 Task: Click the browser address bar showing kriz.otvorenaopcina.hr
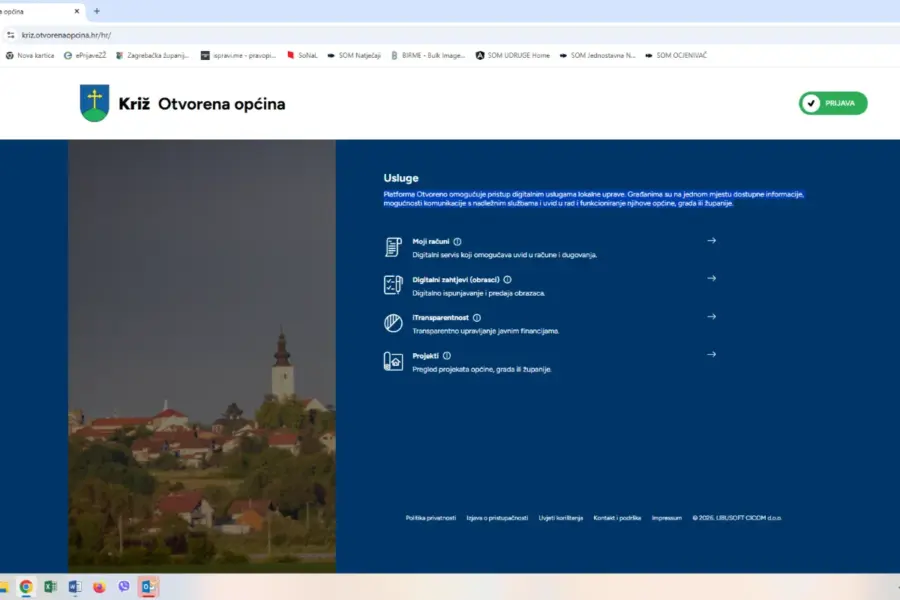pyautogui.click(x=300, y=35)
